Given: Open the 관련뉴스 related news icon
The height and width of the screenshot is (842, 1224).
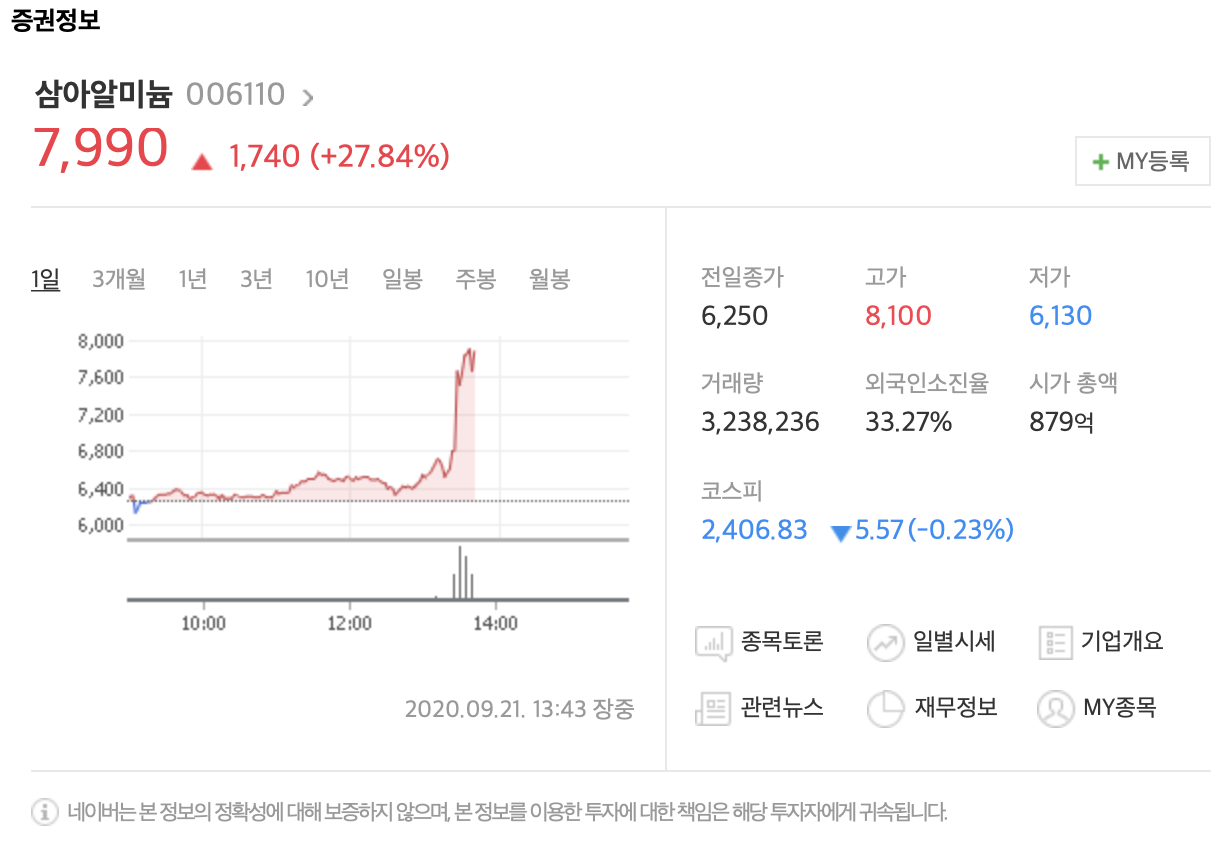Looking at the screenshot, I should click(714, 708).
